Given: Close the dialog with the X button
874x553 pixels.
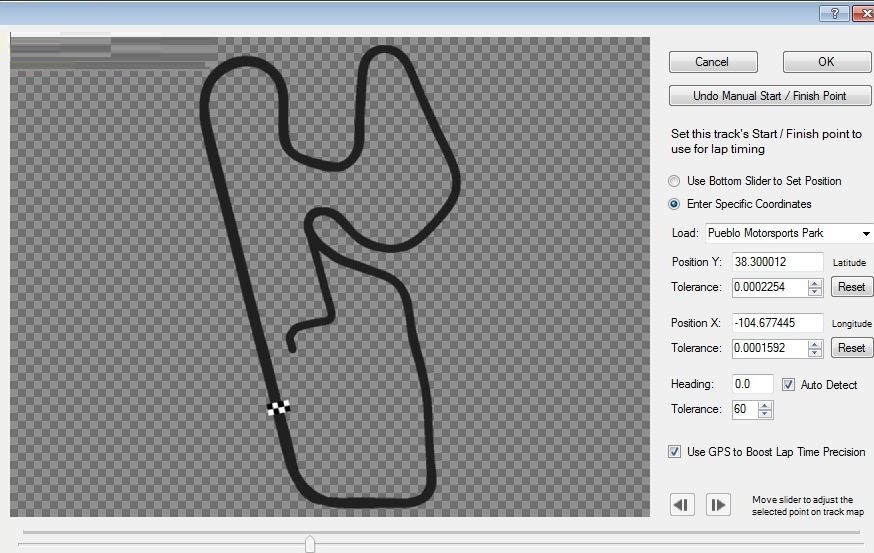Looking at the screenshot, I should point(864,13).
